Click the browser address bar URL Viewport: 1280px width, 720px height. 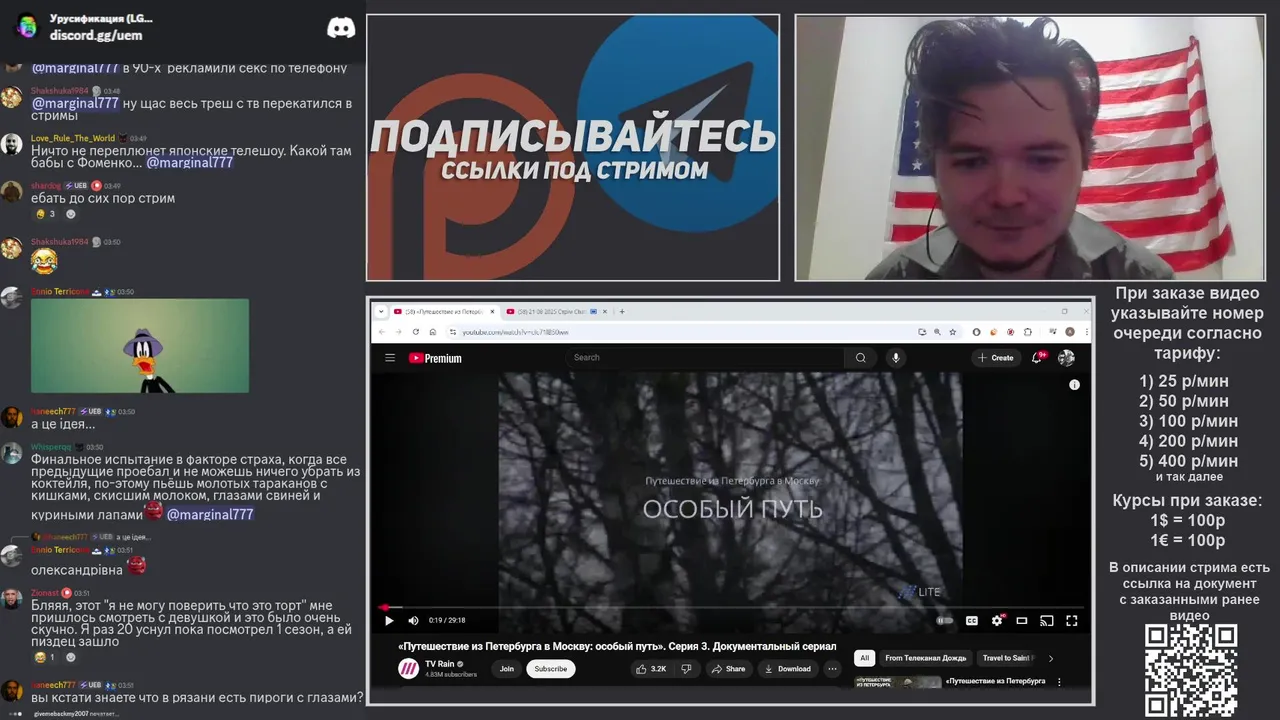tap(515, 332)
